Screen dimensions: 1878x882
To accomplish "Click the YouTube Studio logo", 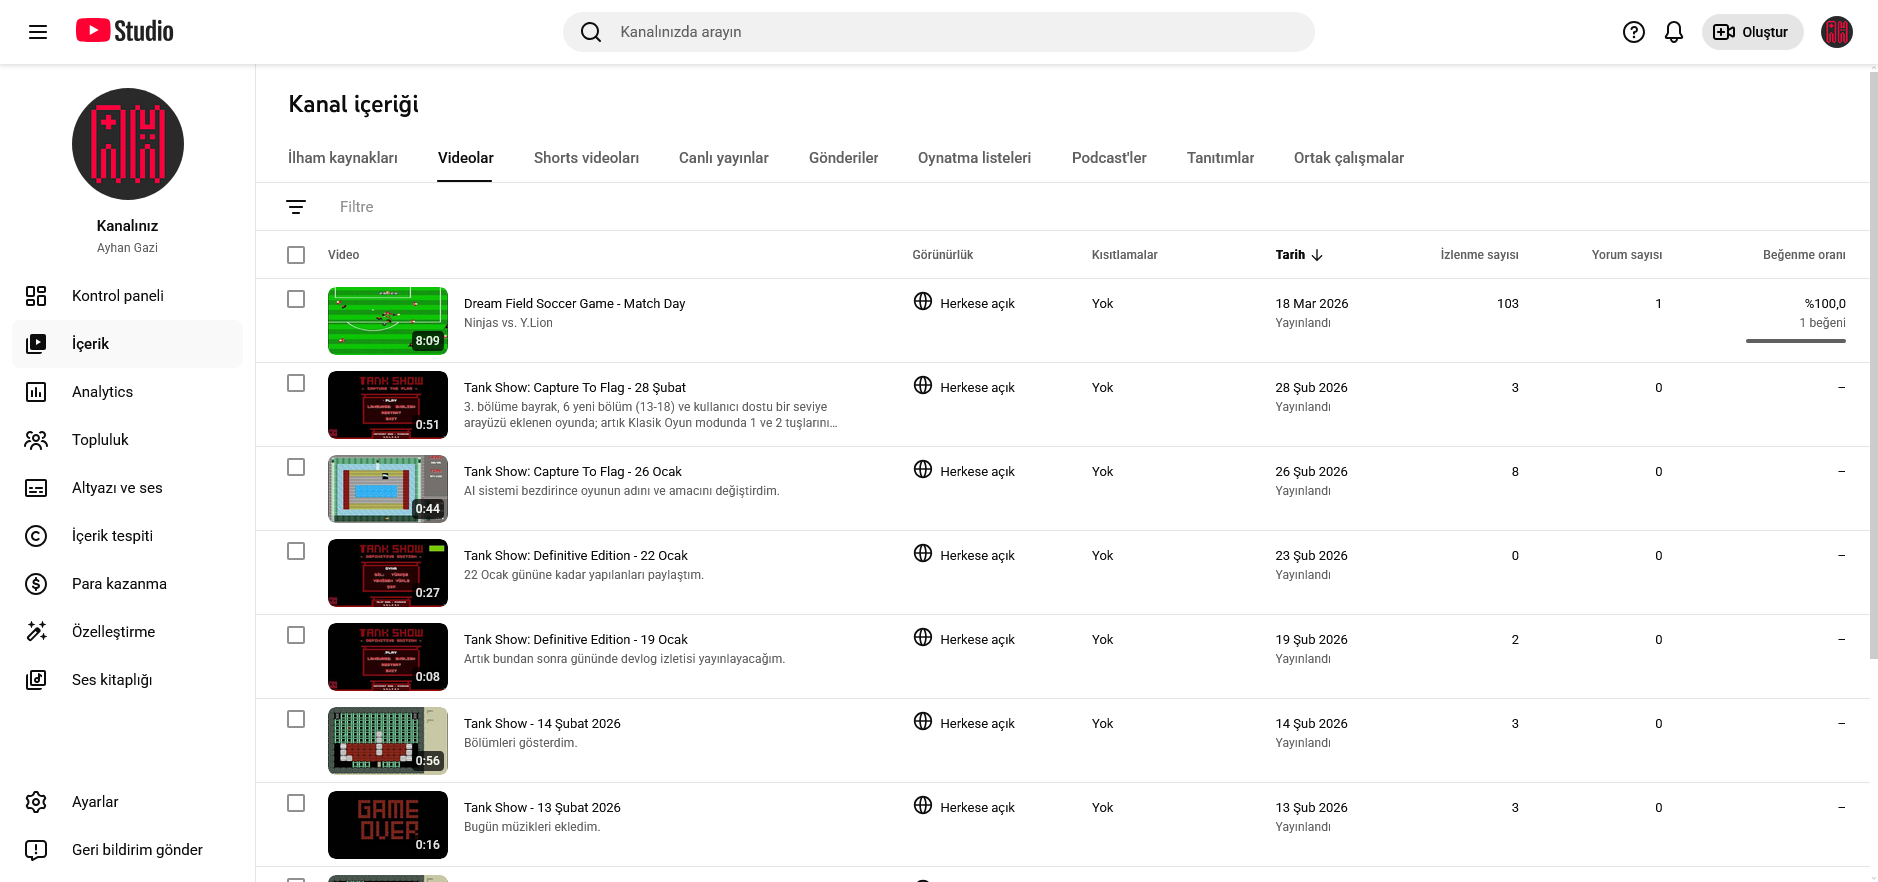I will click(x=125, y=31).
